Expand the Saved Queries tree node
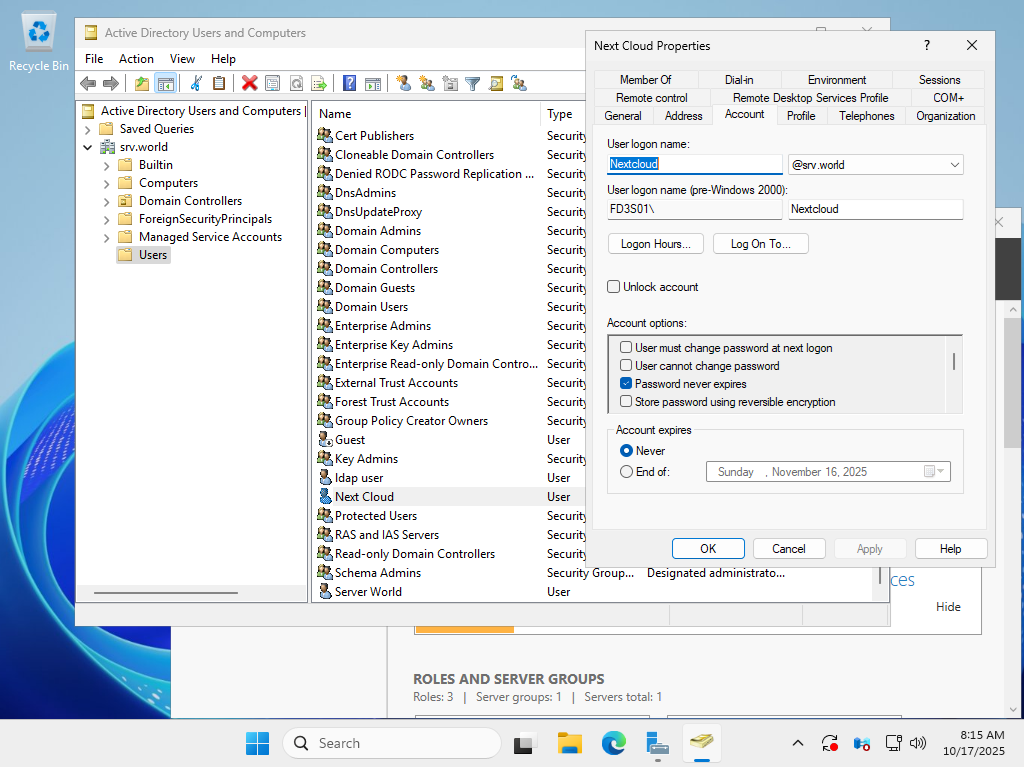Image resolution: width=1024 pixels, height=767 pixels. click(x=88, y=129)
